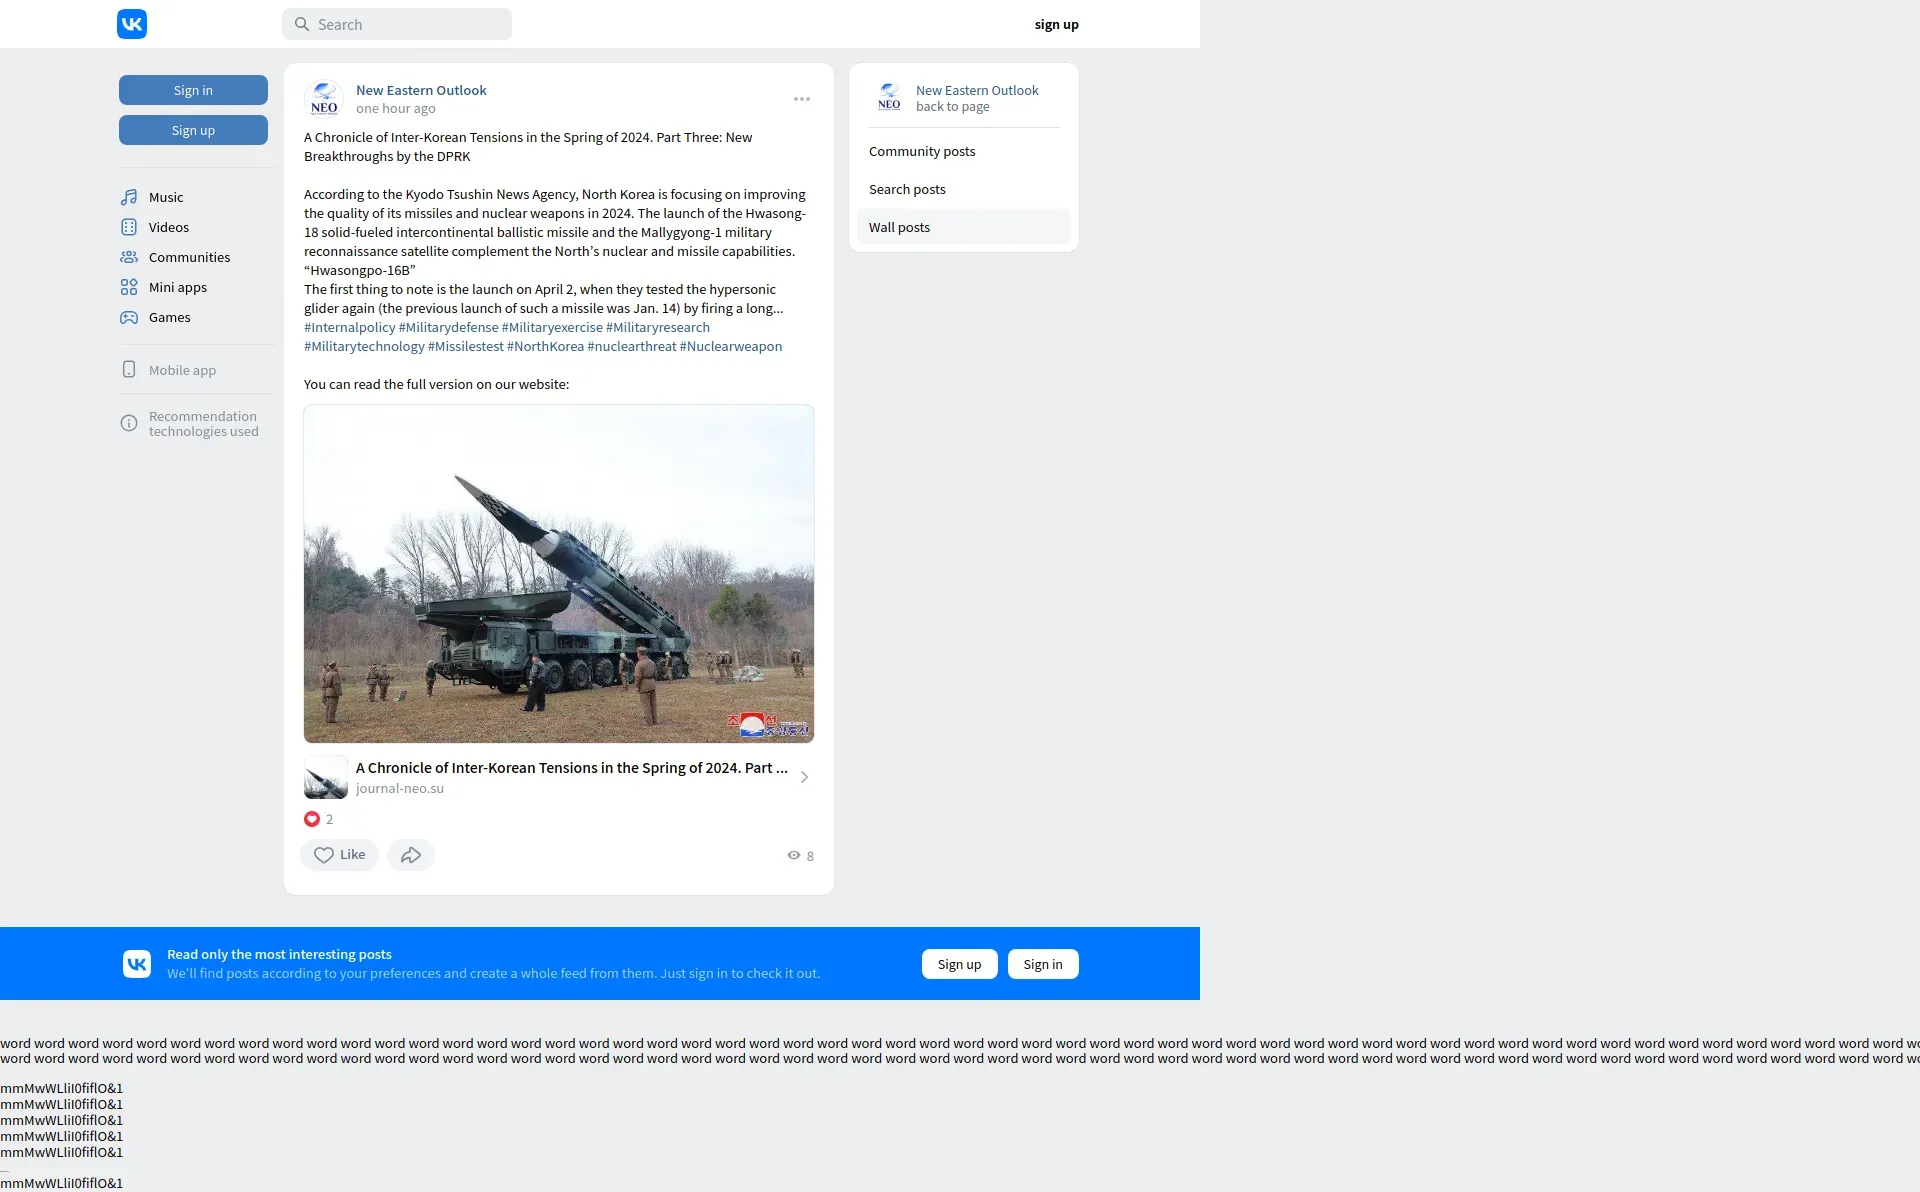The image size is (1920, 1192).
Task: Click the journal-neo.su domain text
Action: click(x=400, y=788)
